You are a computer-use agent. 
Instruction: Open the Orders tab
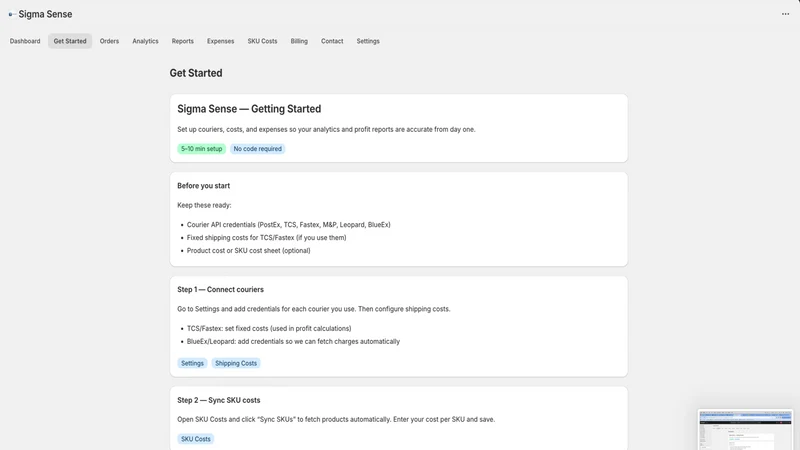click(109, 41)
